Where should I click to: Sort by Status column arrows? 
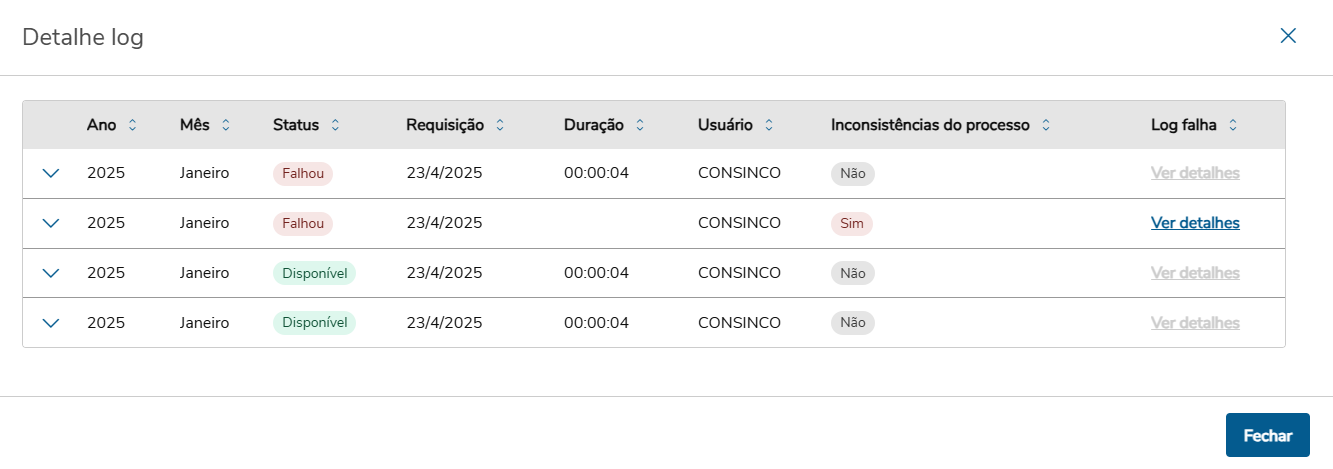pos(335,125)
